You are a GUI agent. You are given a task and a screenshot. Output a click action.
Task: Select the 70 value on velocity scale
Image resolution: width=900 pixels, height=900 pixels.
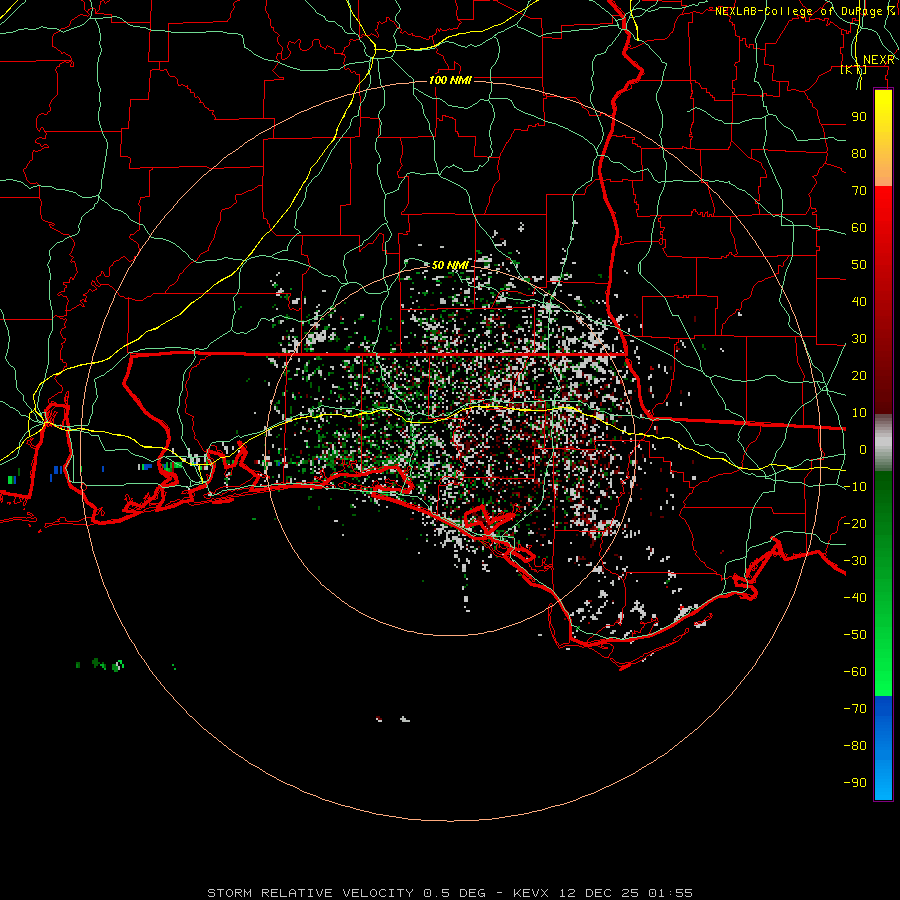pyautogui.click(x=859, y=191)
